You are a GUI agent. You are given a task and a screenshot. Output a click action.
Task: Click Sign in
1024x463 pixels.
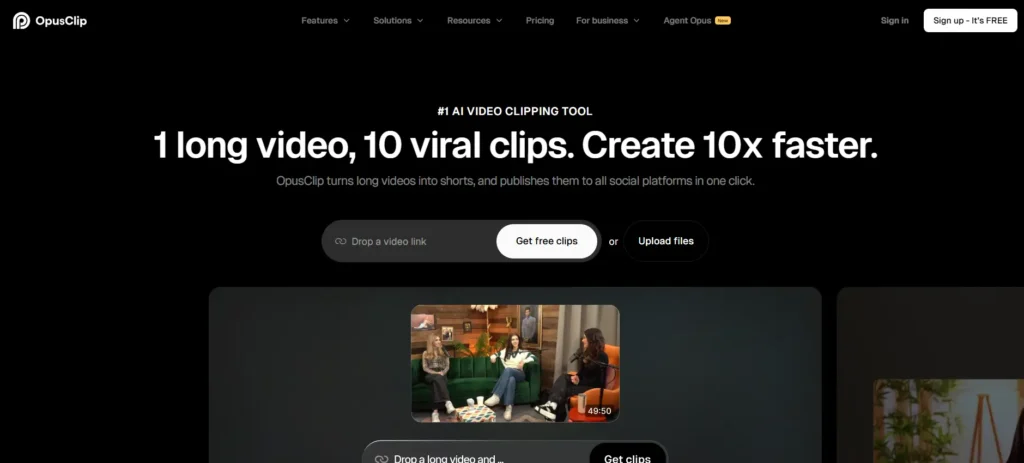pos(894,20)
